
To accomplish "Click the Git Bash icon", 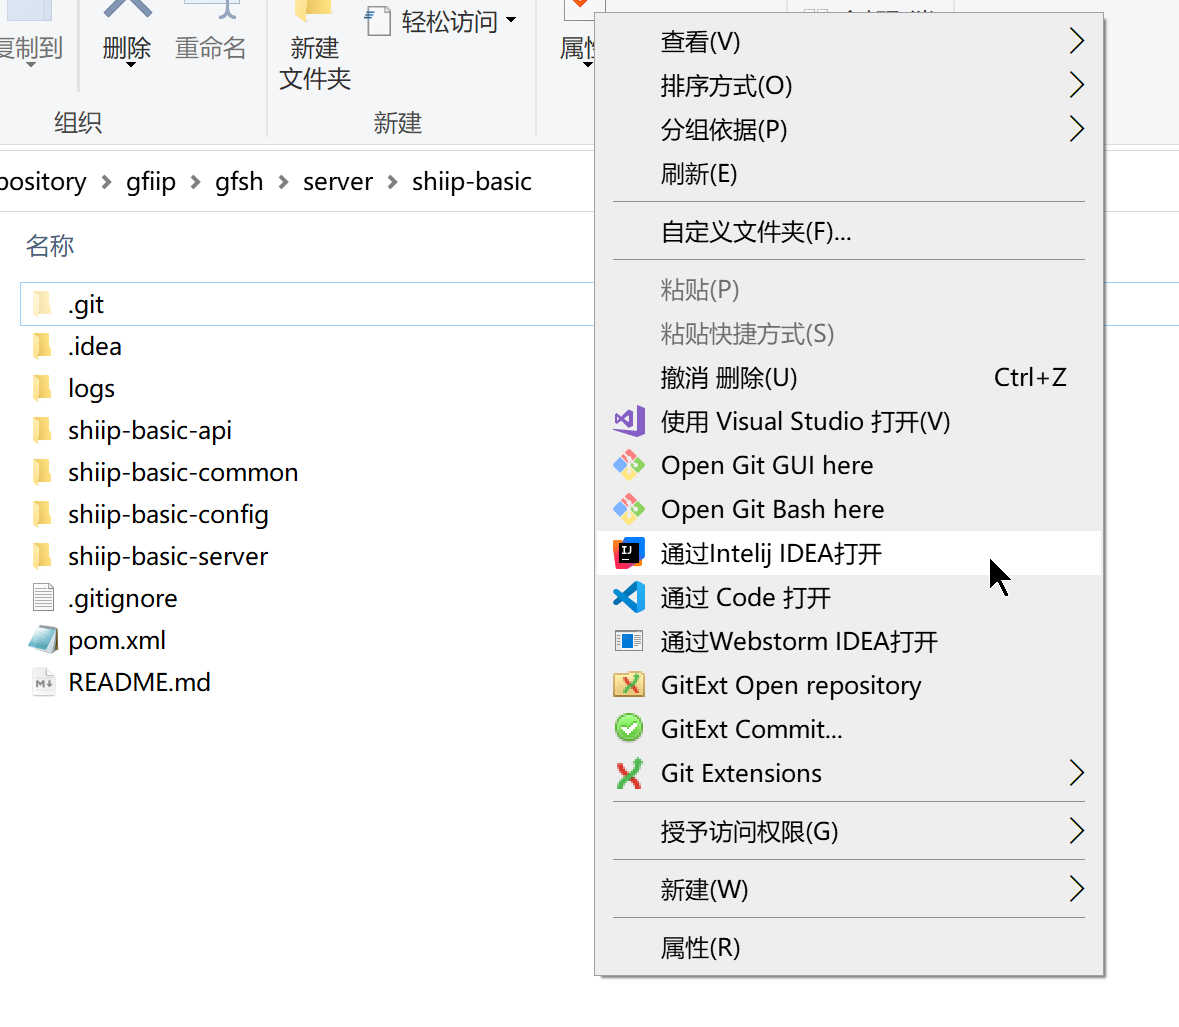I will pos(629,509).
